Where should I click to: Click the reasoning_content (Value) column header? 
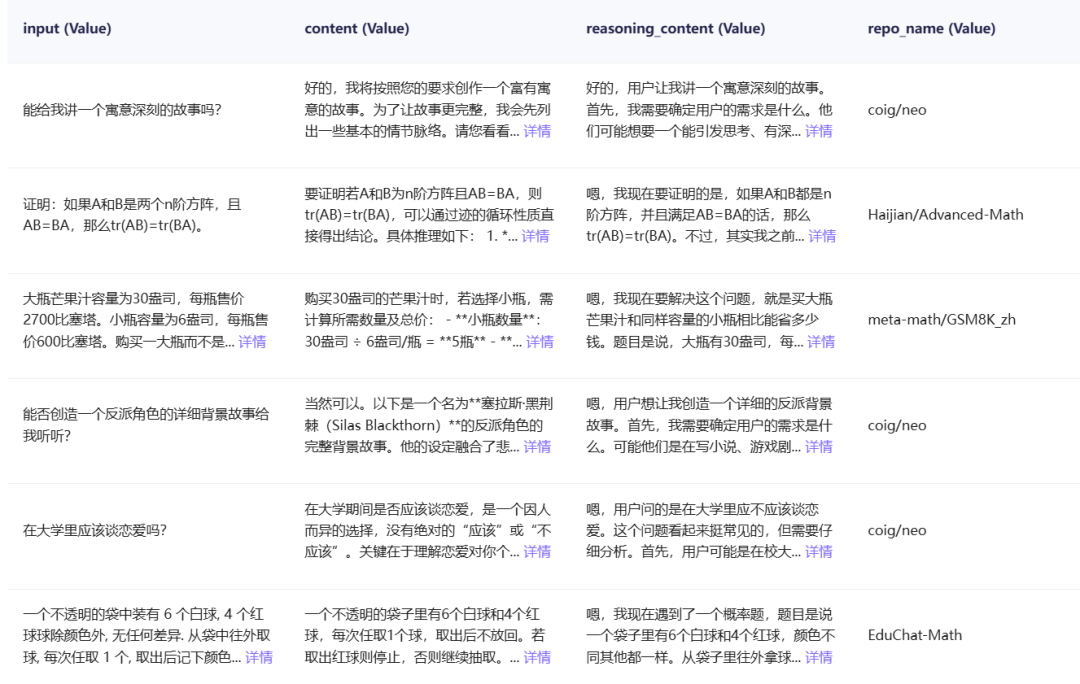coord(676,28)
